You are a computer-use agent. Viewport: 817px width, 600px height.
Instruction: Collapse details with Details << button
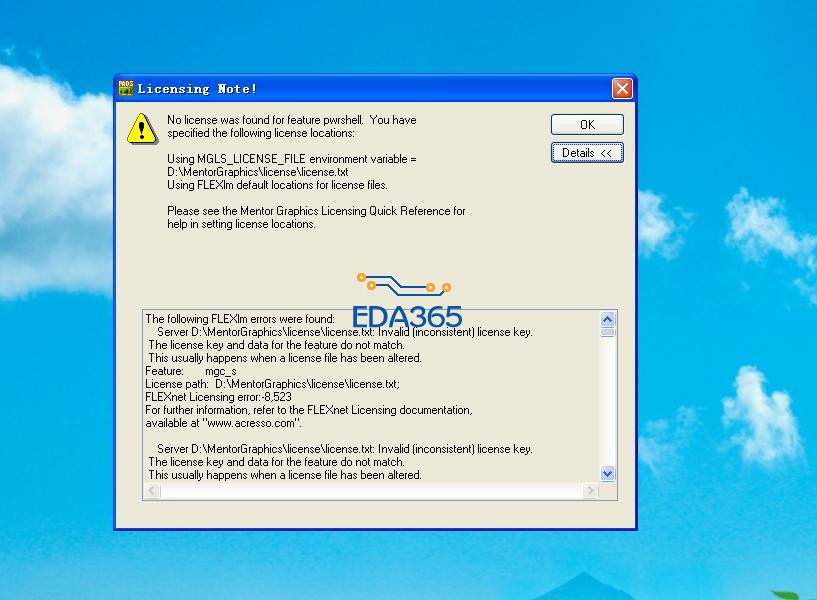tap(587, 153)
